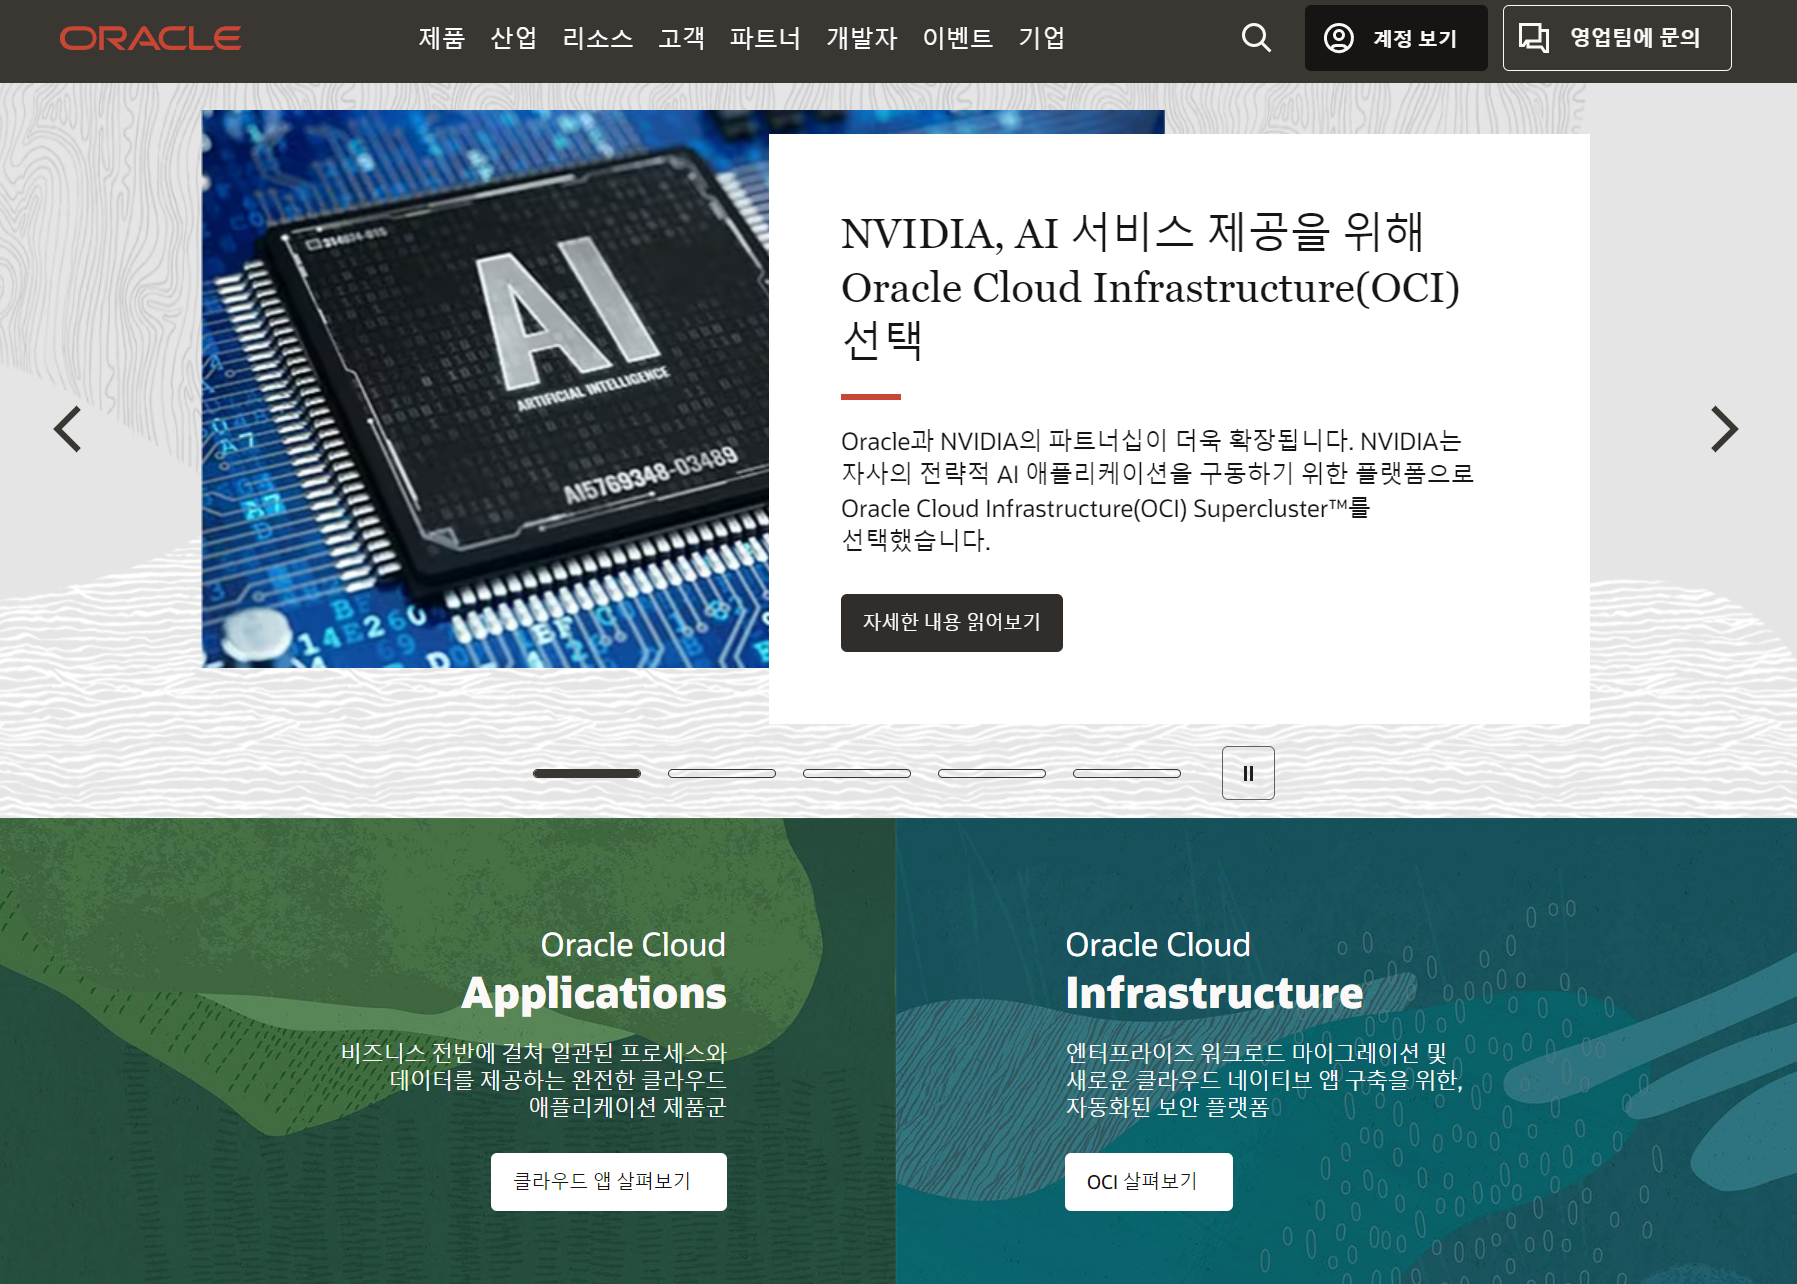The image size is (1797, 1284).
Task: Open the 기업 menu
Action: [1042, 38]
